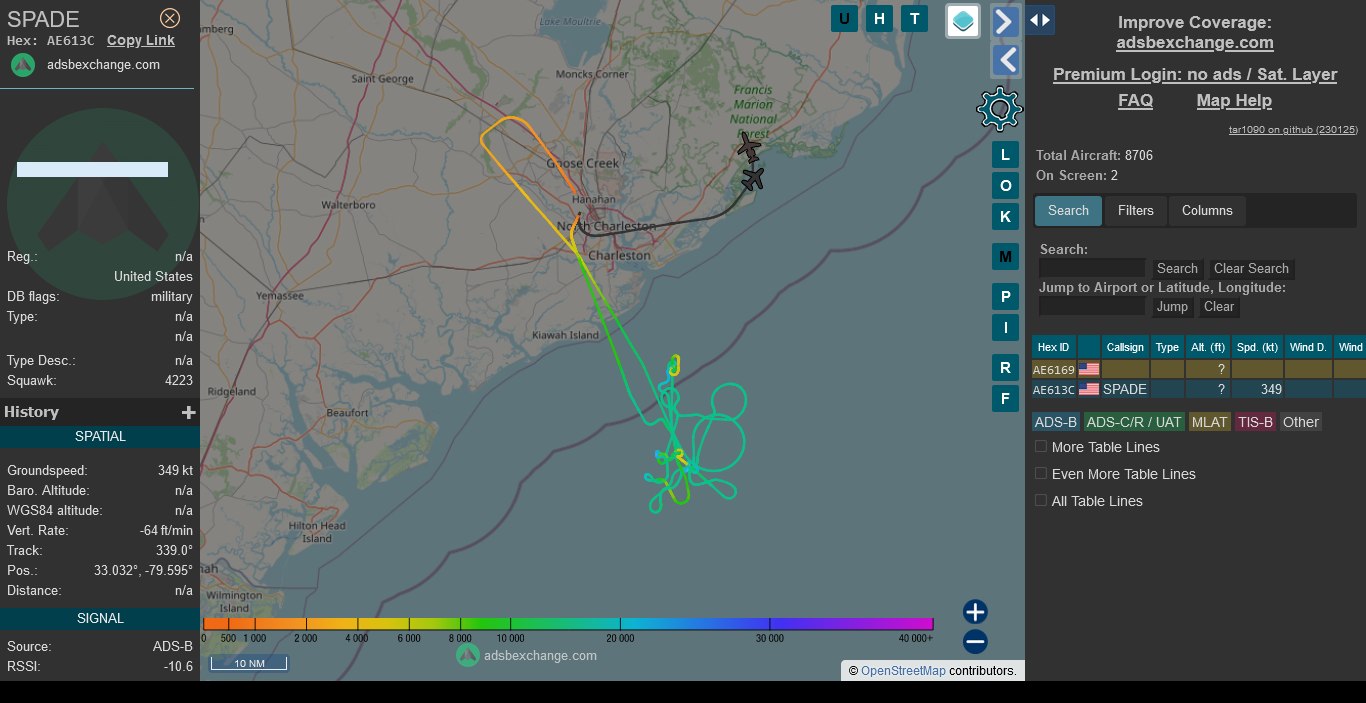
Task: Toggle the L map button
Action: click(1005, 154)
